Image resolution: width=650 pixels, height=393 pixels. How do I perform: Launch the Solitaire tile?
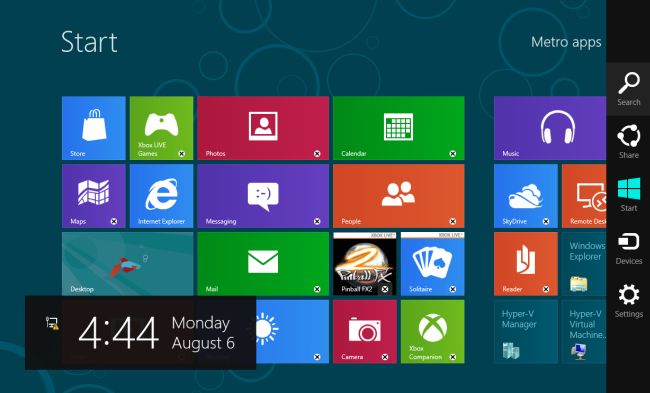[x=432, y=264]
